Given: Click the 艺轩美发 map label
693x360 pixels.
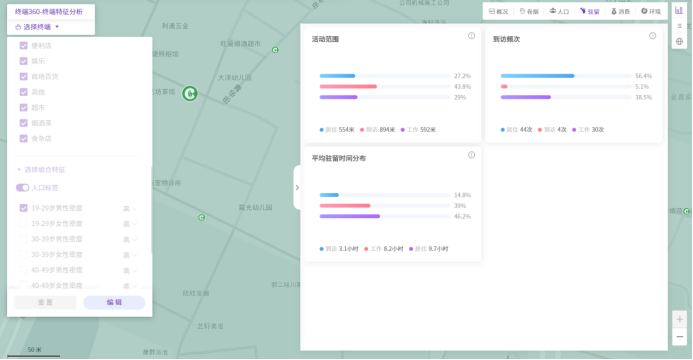Looking at the screenshot, I should coord(210,326).
